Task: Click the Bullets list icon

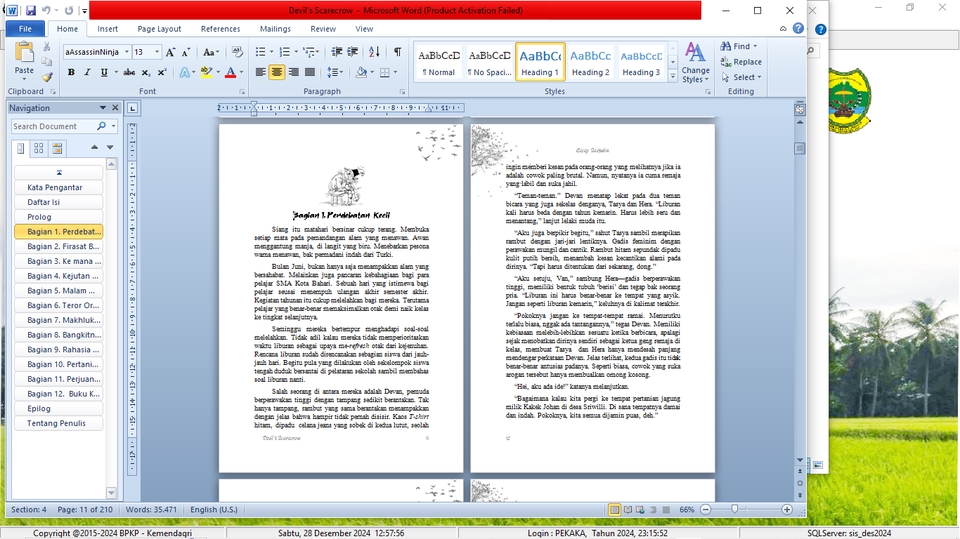Action: [260, 53]
